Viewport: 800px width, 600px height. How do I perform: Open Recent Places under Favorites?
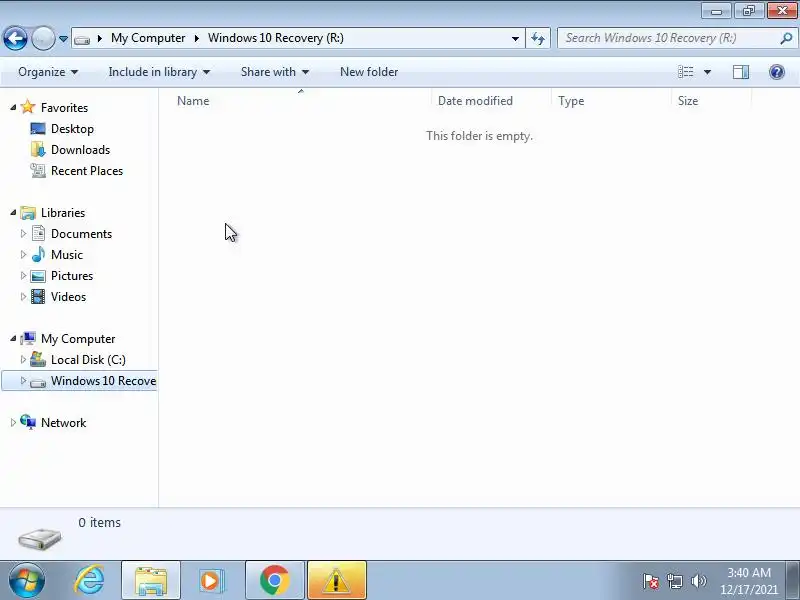pos(87,170)
